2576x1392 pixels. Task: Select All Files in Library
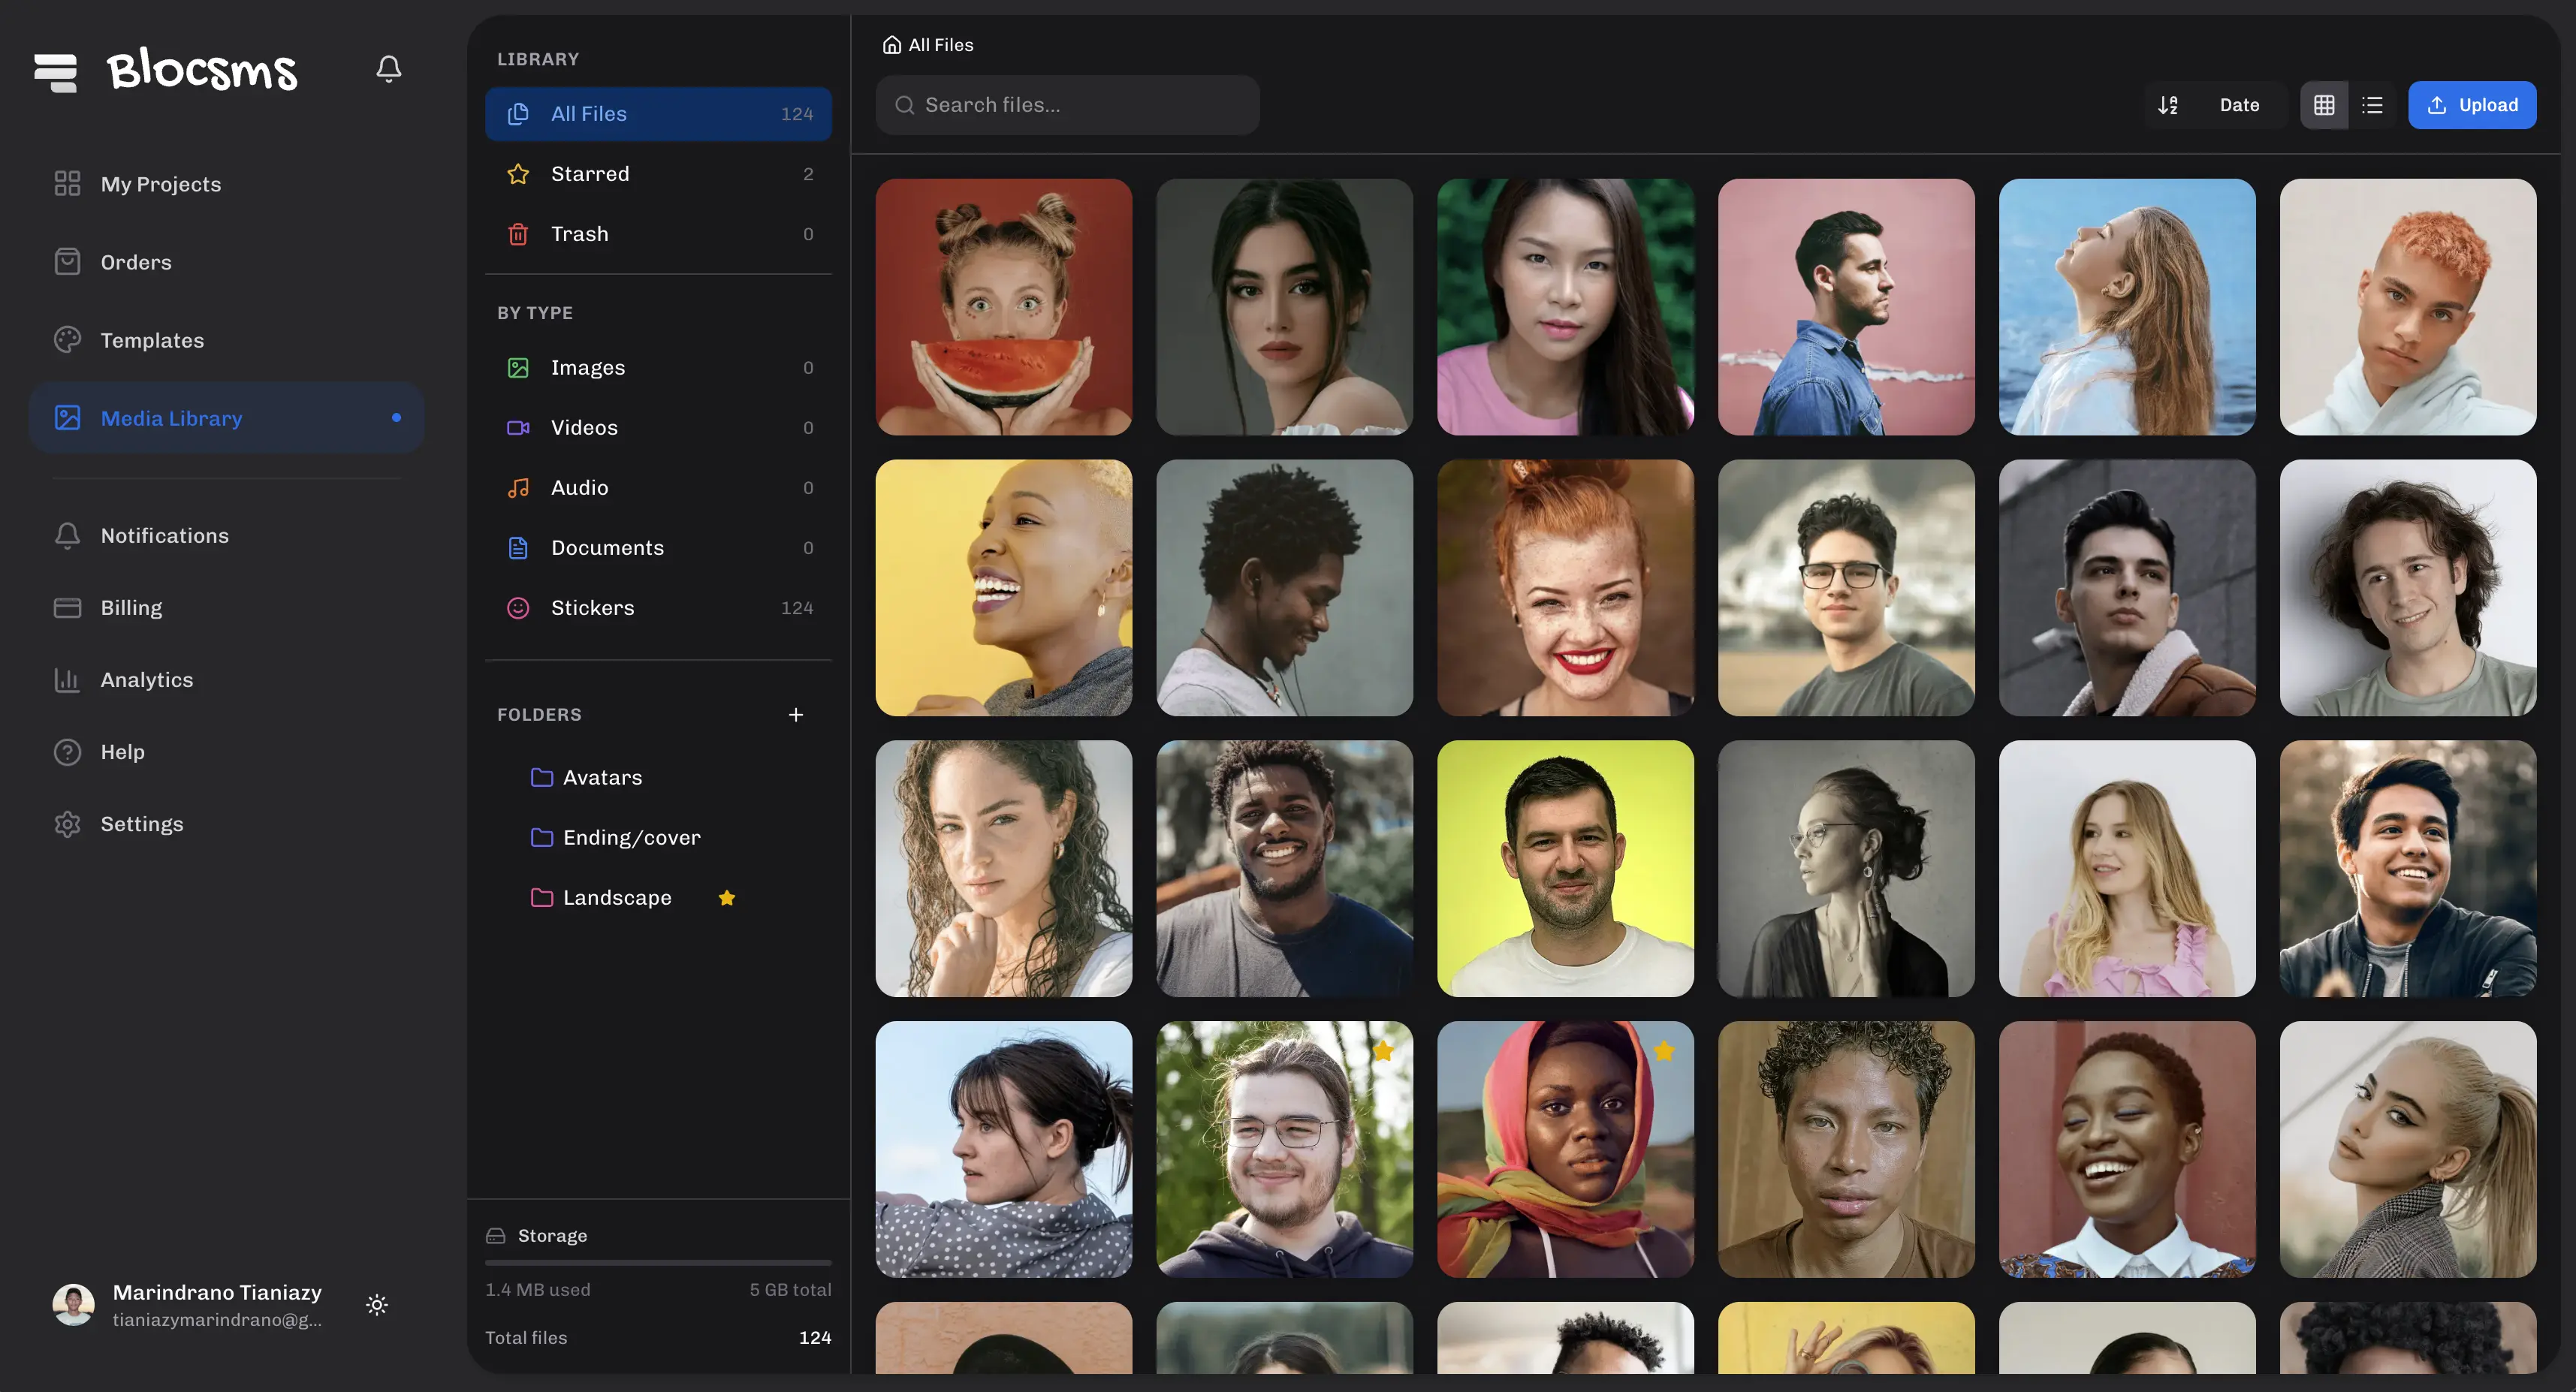pos(658,114)
